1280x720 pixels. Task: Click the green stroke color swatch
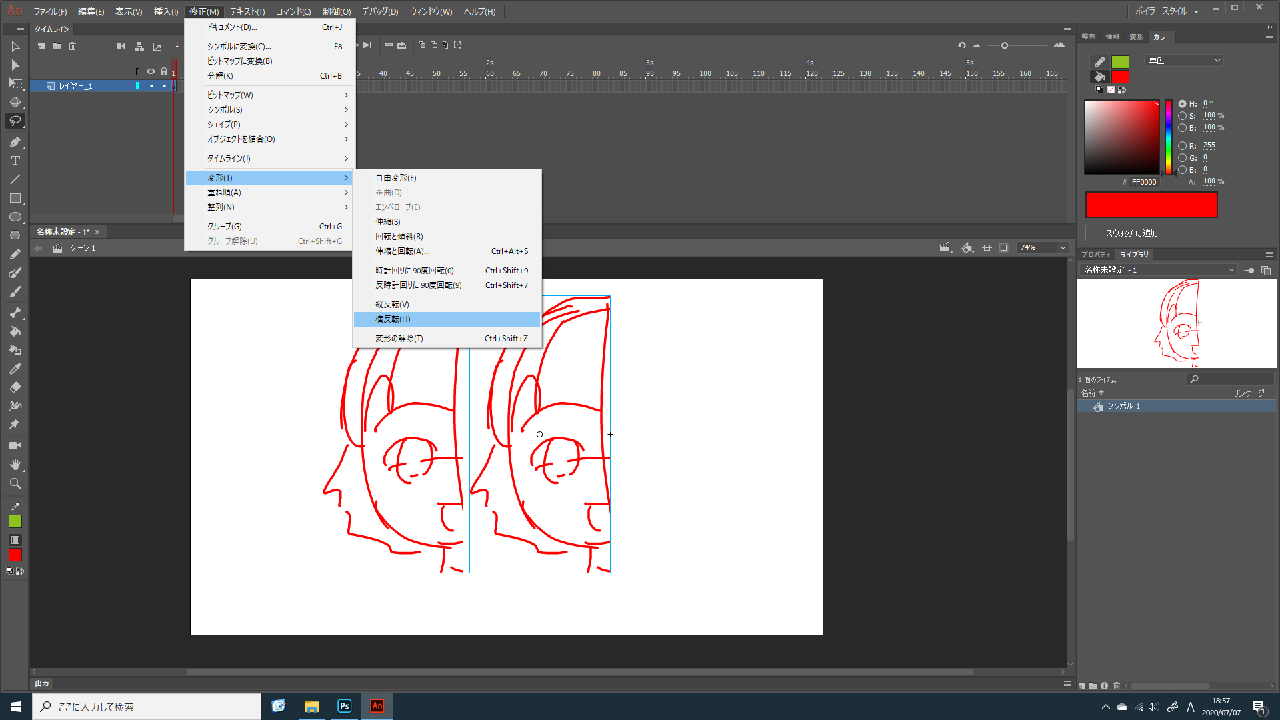pyautogui.click(x=1120, y=62)
